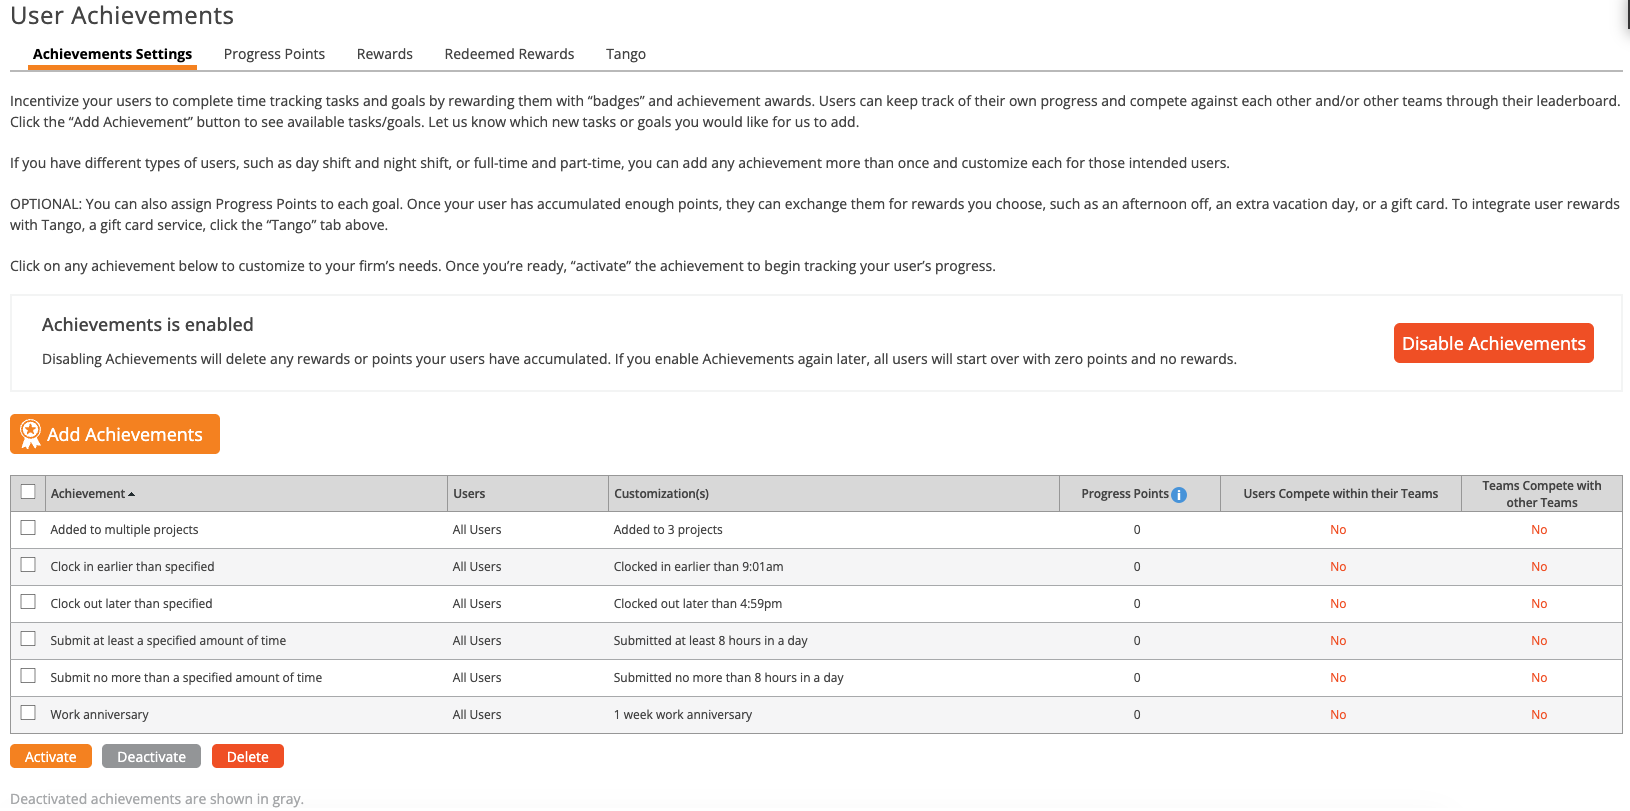The height and width of the screenshot is (811, 1630).
Task: Open Submit at least a specified amount of time
Action: 168,641
